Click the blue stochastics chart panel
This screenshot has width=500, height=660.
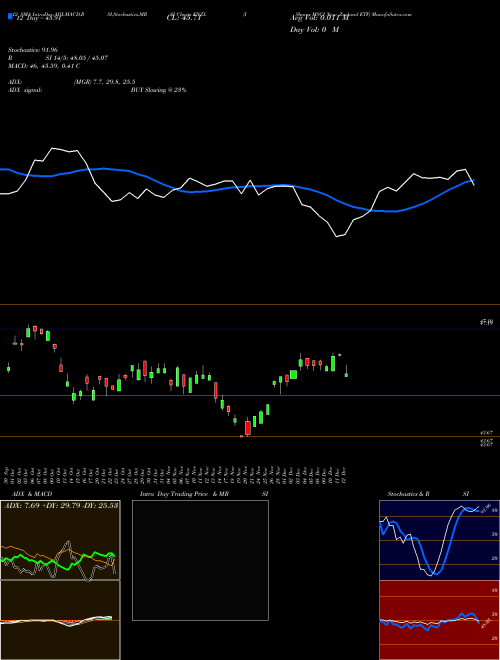(439, 540)
